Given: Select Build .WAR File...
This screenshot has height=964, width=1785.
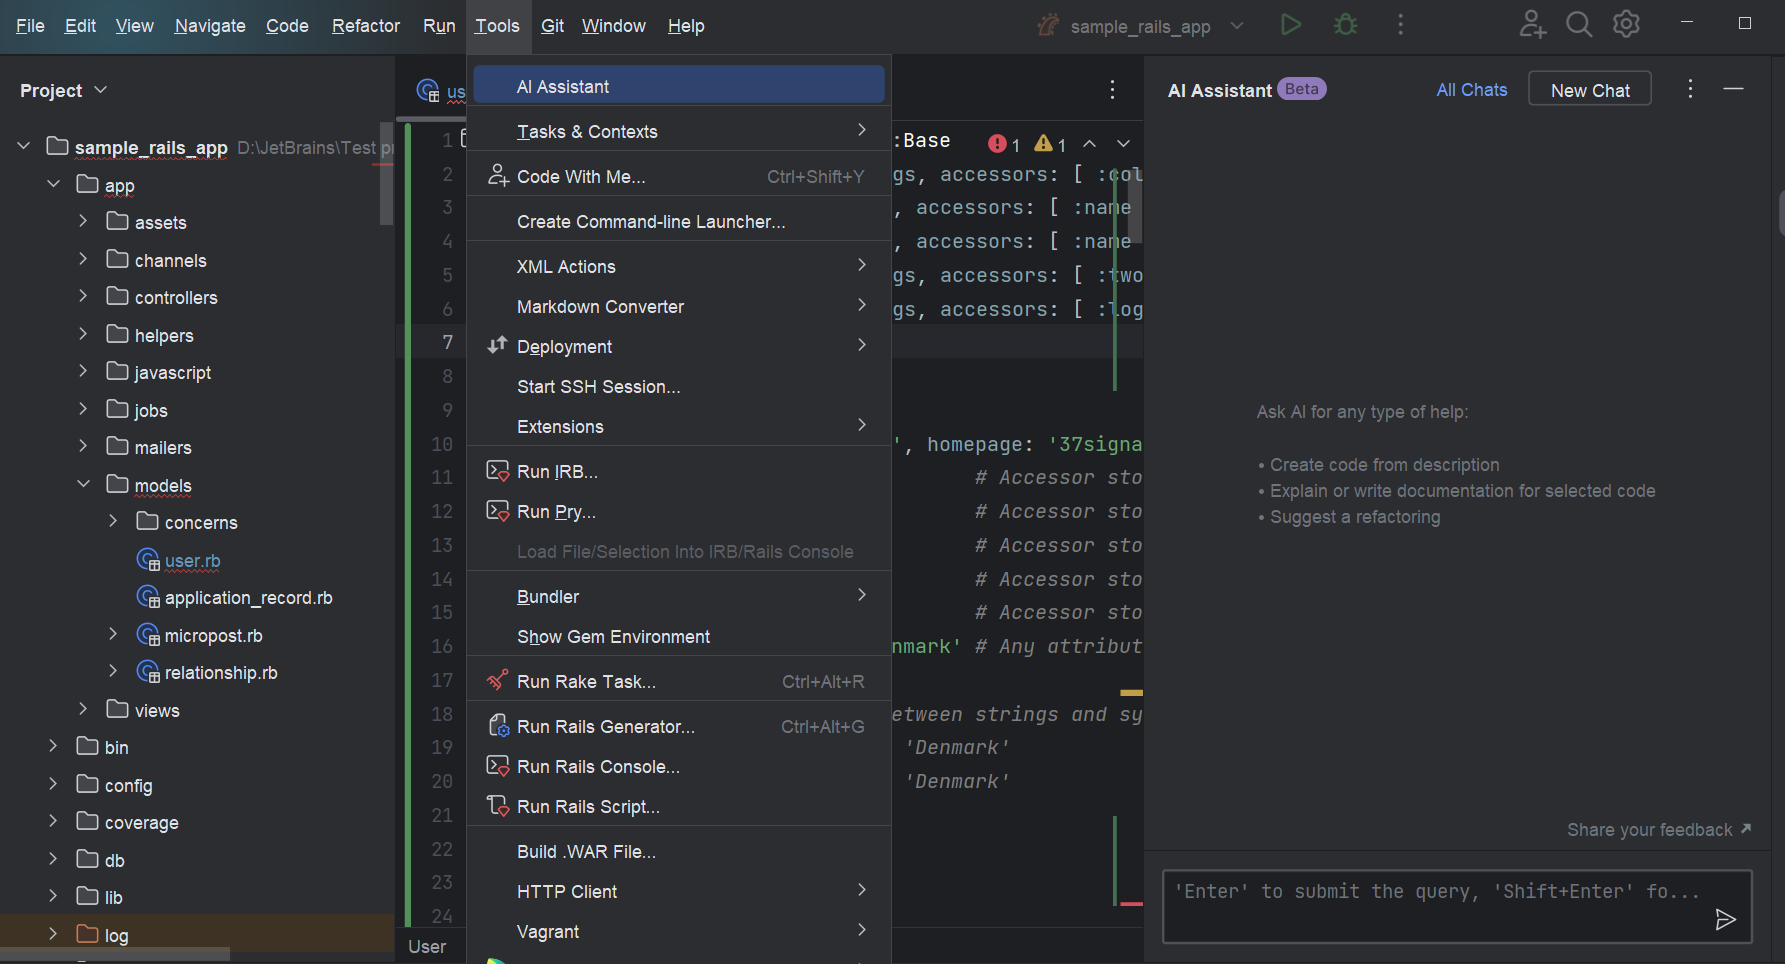Looking at the screenshot, I should 679,851.
